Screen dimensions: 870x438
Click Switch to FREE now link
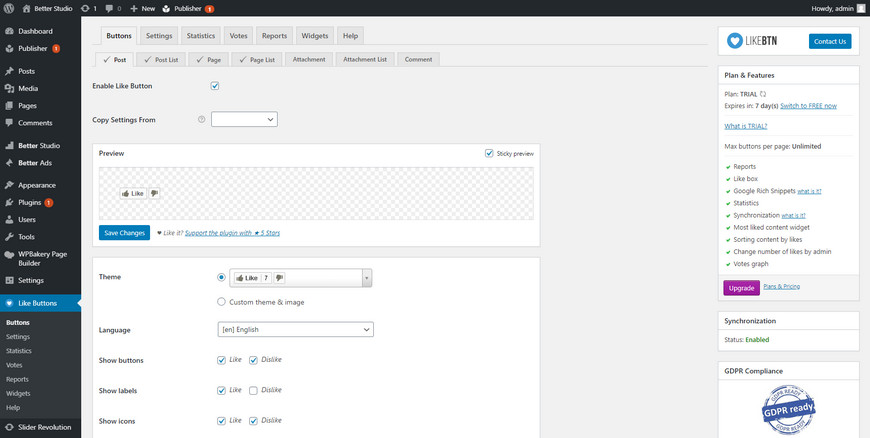(x=808, y=105)
